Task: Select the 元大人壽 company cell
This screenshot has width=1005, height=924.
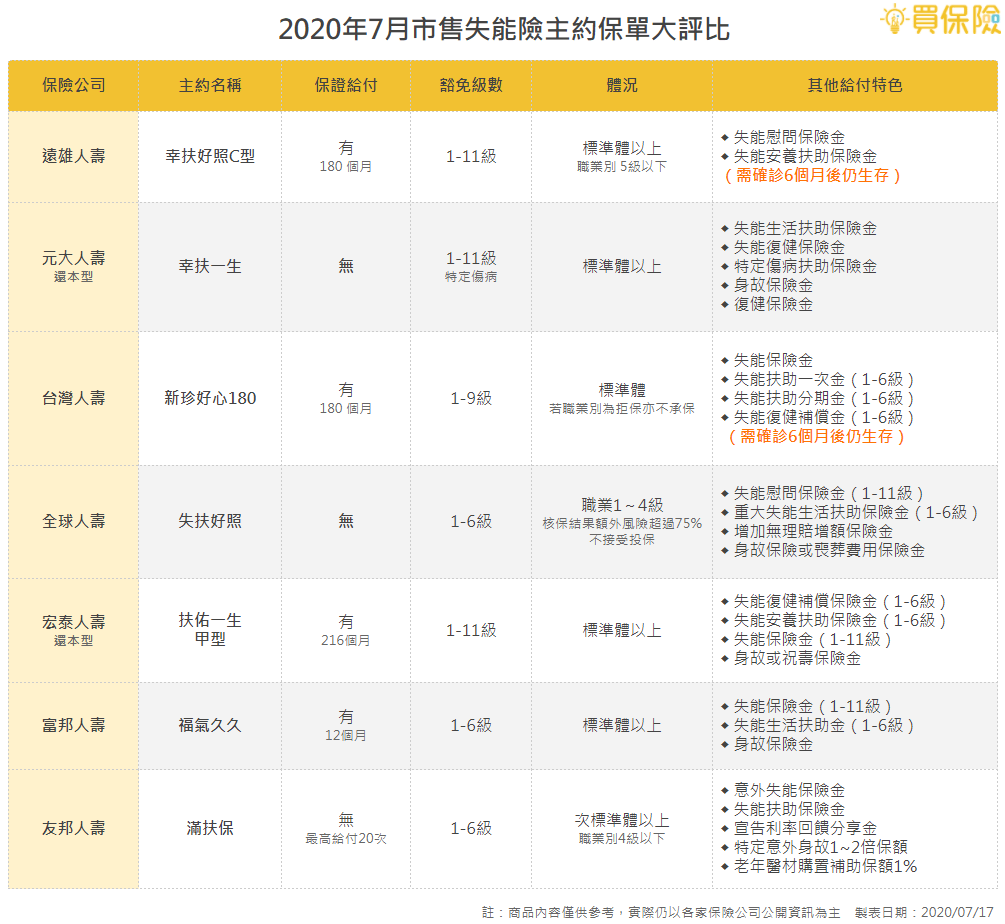Action: (74, 267)
